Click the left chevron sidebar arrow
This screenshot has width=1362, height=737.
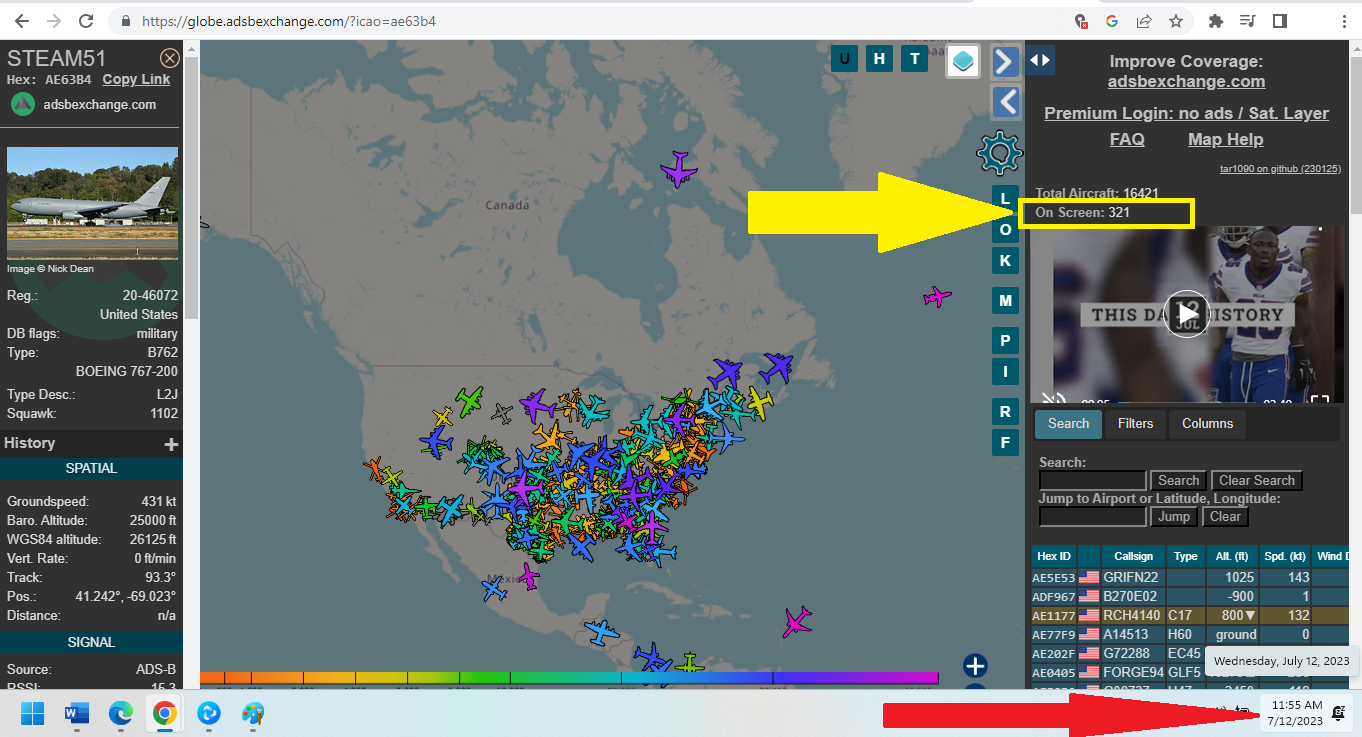[x=1005, y=101]
